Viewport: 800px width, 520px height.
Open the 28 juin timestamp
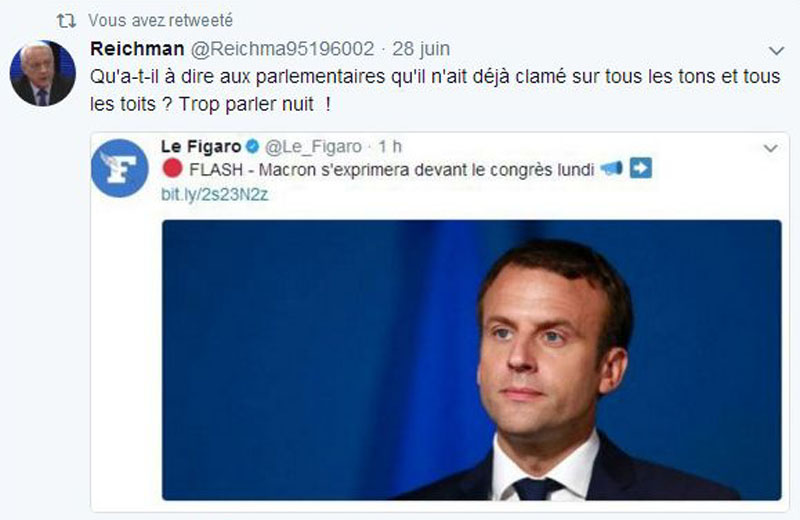coord(421,49)
